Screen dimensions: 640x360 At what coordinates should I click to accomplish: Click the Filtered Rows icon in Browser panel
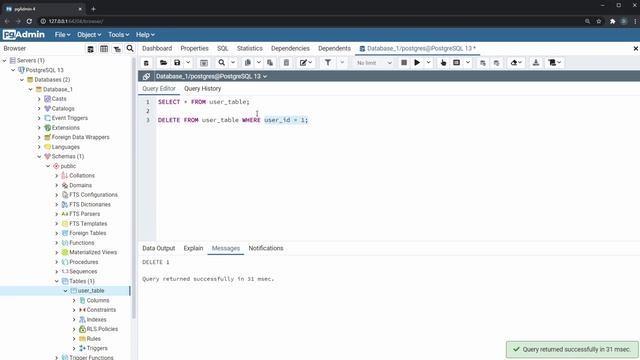(117, 49)
